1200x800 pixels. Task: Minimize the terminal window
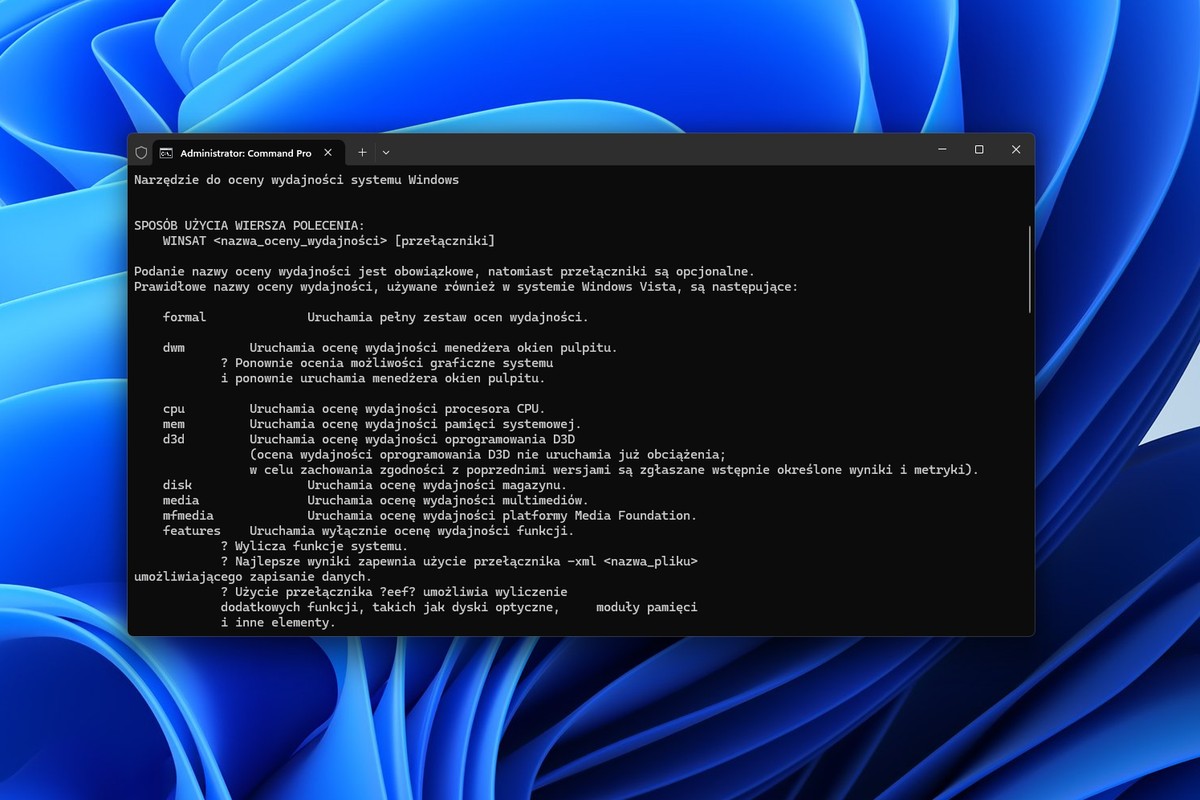pos(942,150)
